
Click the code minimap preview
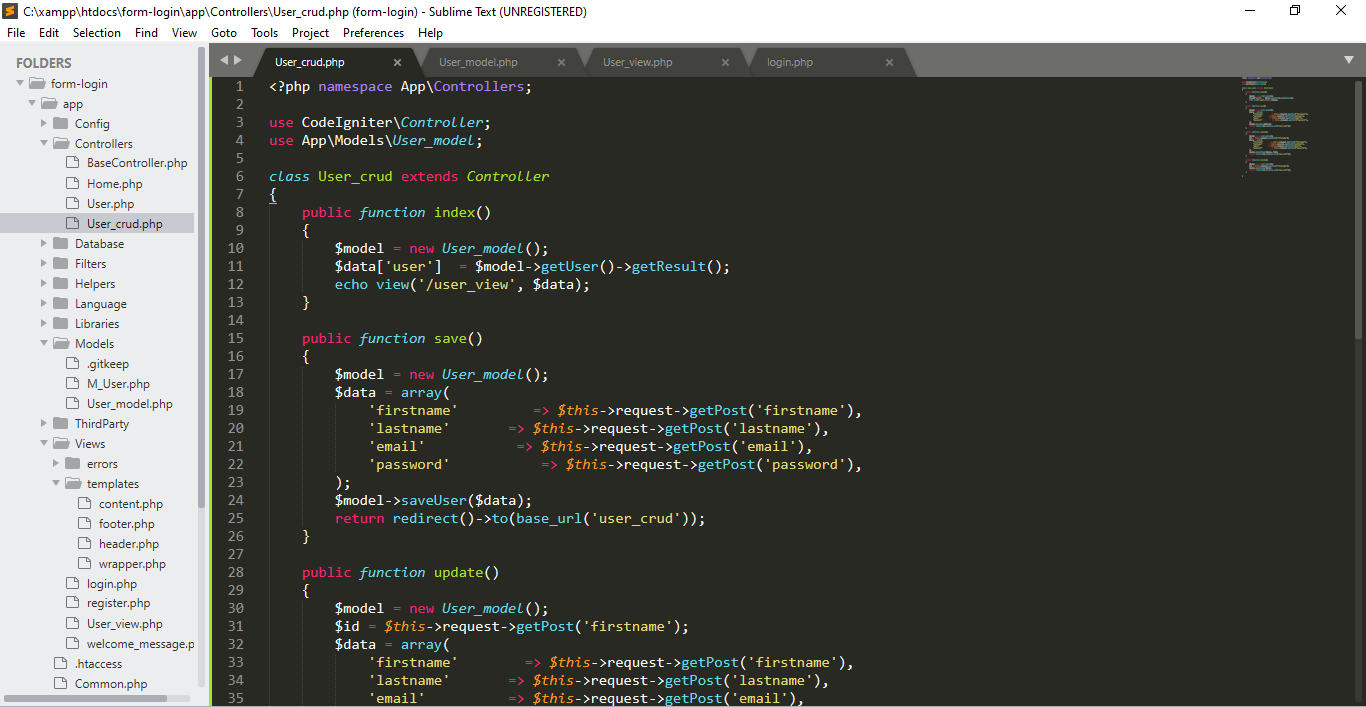pyautogui.click(x=1277, y=127)
